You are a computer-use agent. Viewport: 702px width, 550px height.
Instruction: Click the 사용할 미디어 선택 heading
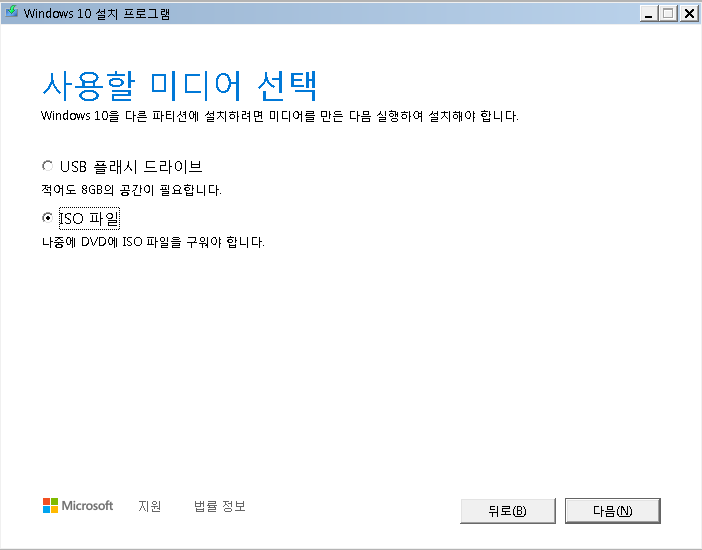point(180,86)
